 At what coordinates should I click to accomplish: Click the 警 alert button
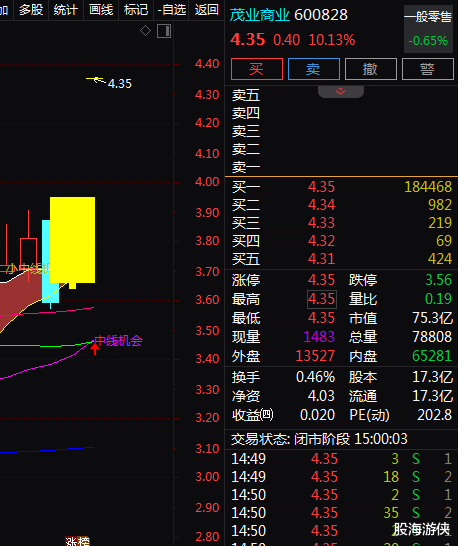pyautogui.click(x=428, y=69)
